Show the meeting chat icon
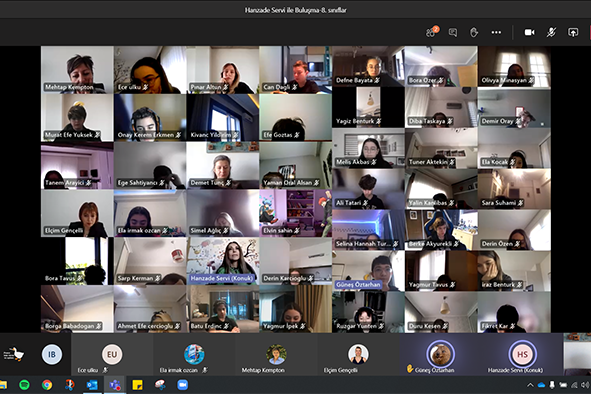 click(453, 32)
